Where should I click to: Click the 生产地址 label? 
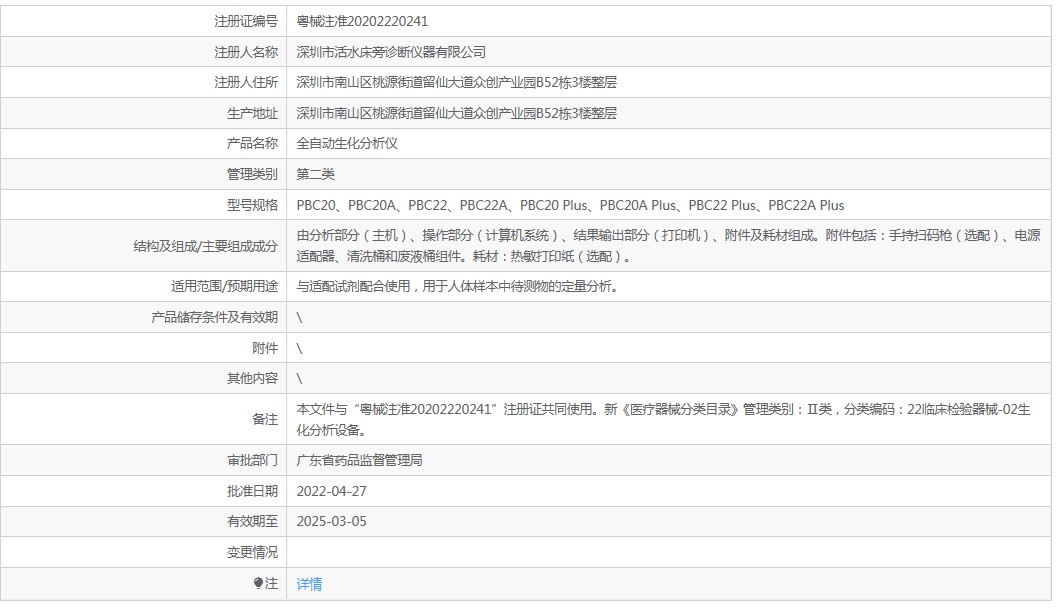tap(253, 113)
